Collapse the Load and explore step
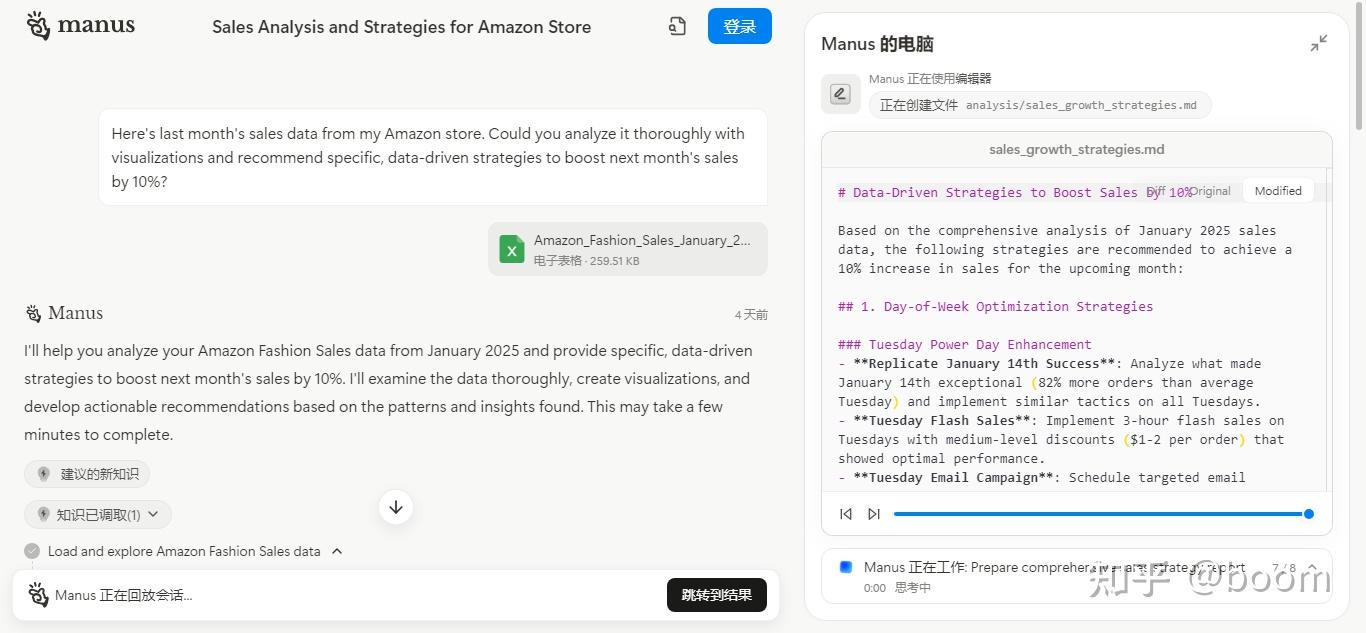The width and height of the screenshot is (1366, 633). click(x=337, y=551)
